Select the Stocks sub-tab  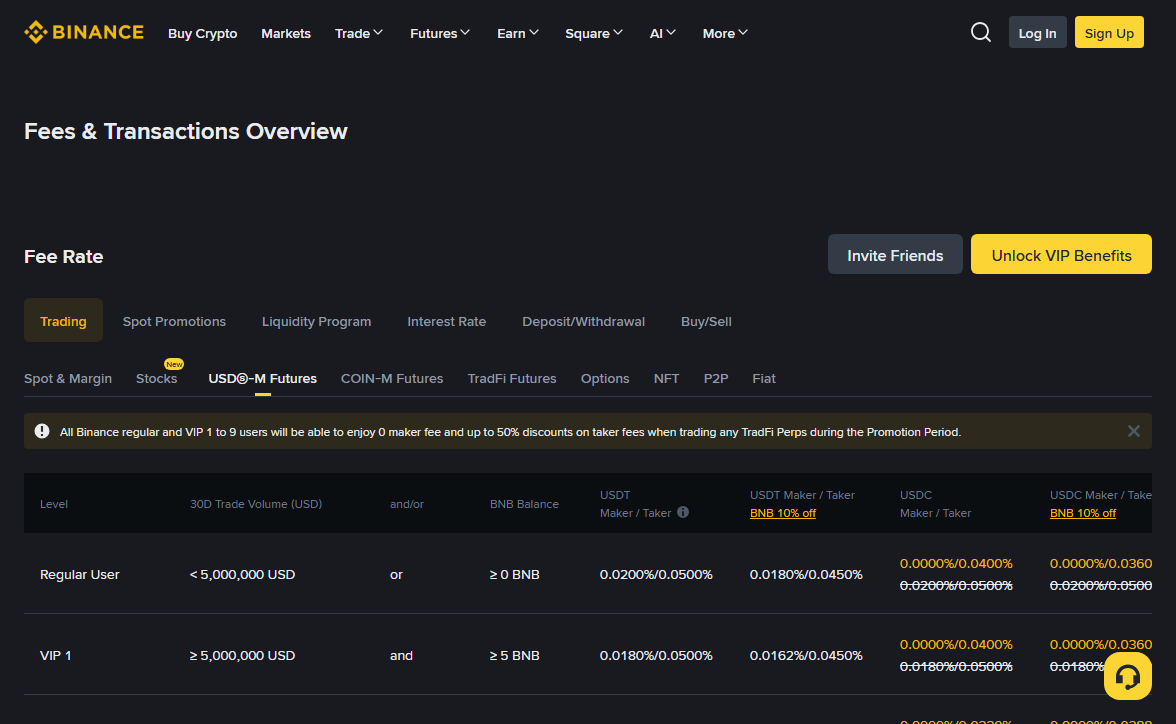[x=157, y=378]
